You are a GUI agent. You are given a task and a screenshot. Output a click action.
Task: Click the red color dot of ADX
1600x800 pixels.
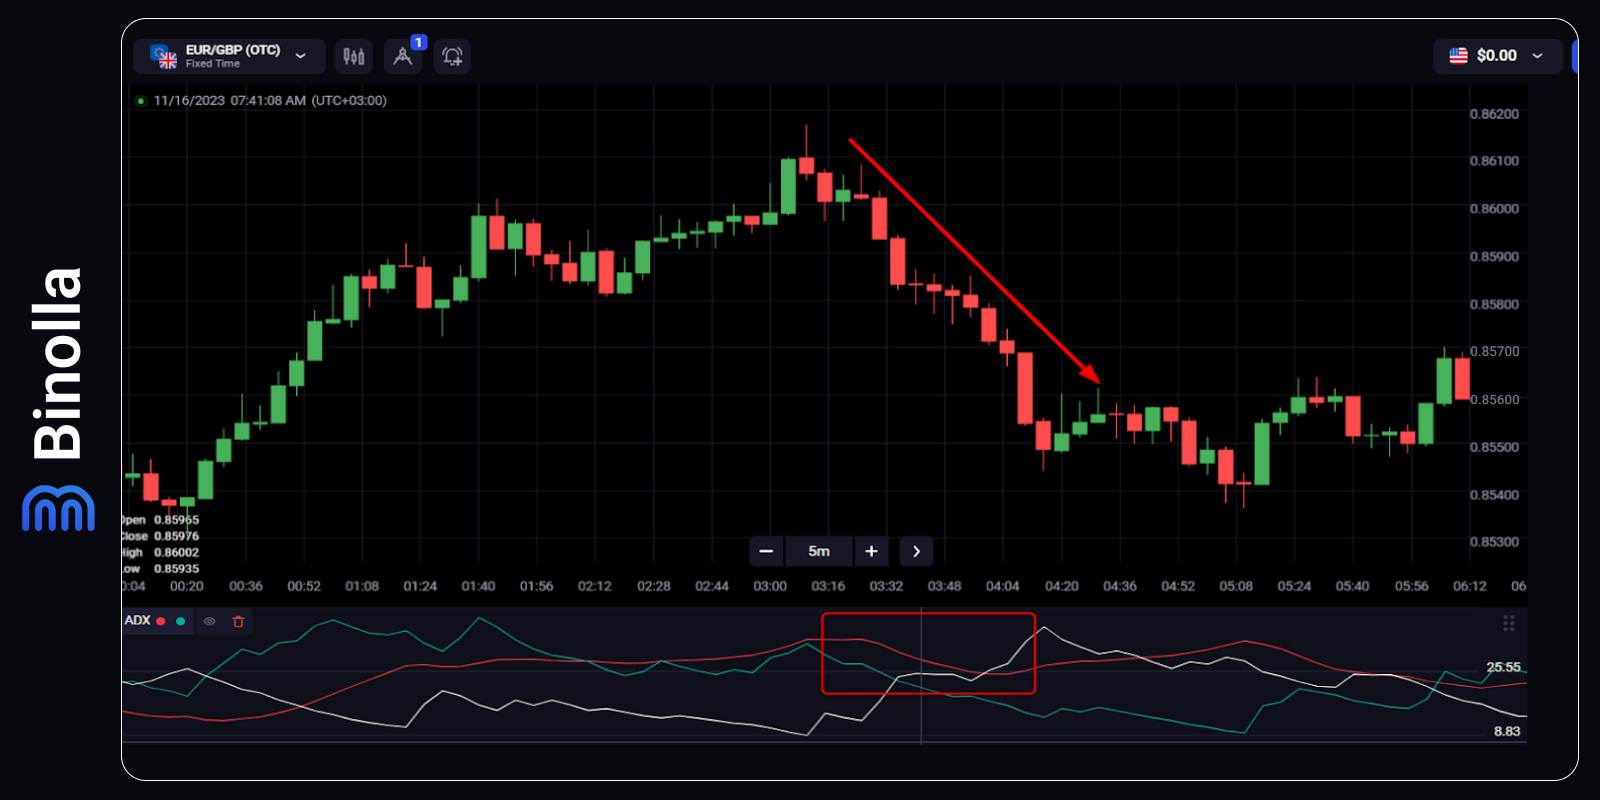tap(161, 621)
